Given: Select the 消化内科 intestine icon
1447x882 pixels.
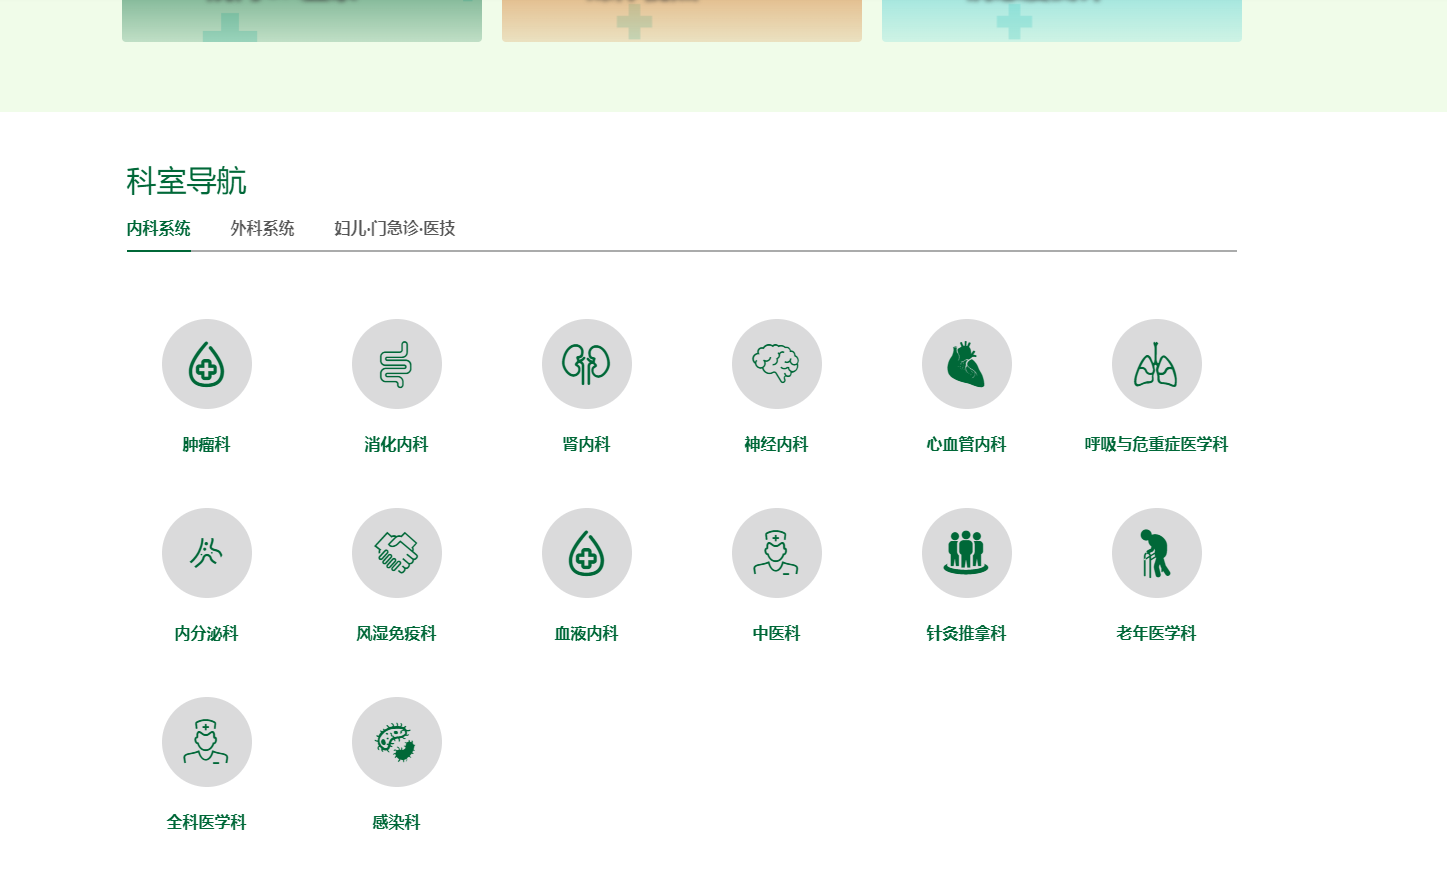Looking at the screenshot, I should tap(397, 364).
